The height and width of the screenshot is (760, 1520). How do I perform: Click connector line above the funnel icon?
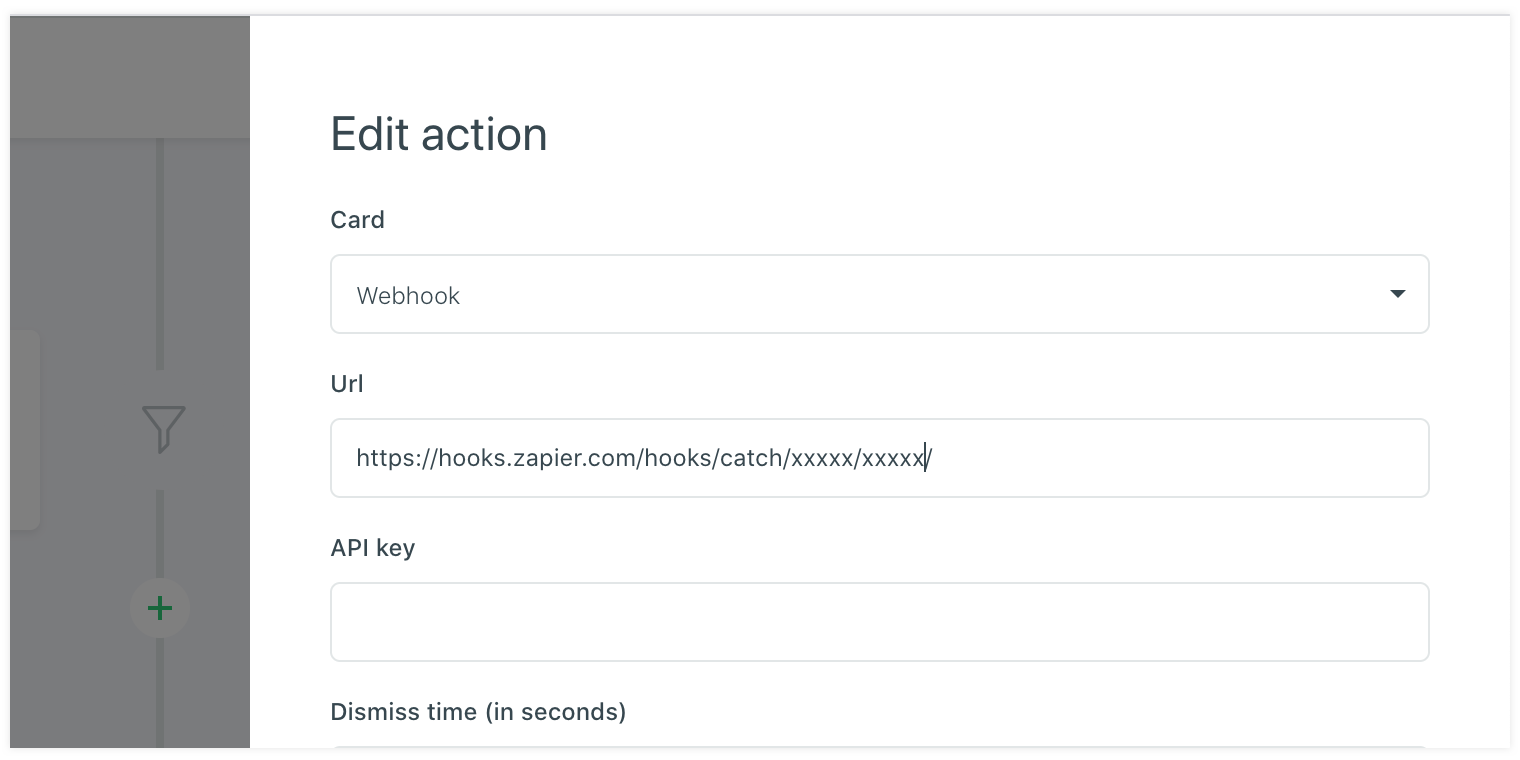[160, 250]
